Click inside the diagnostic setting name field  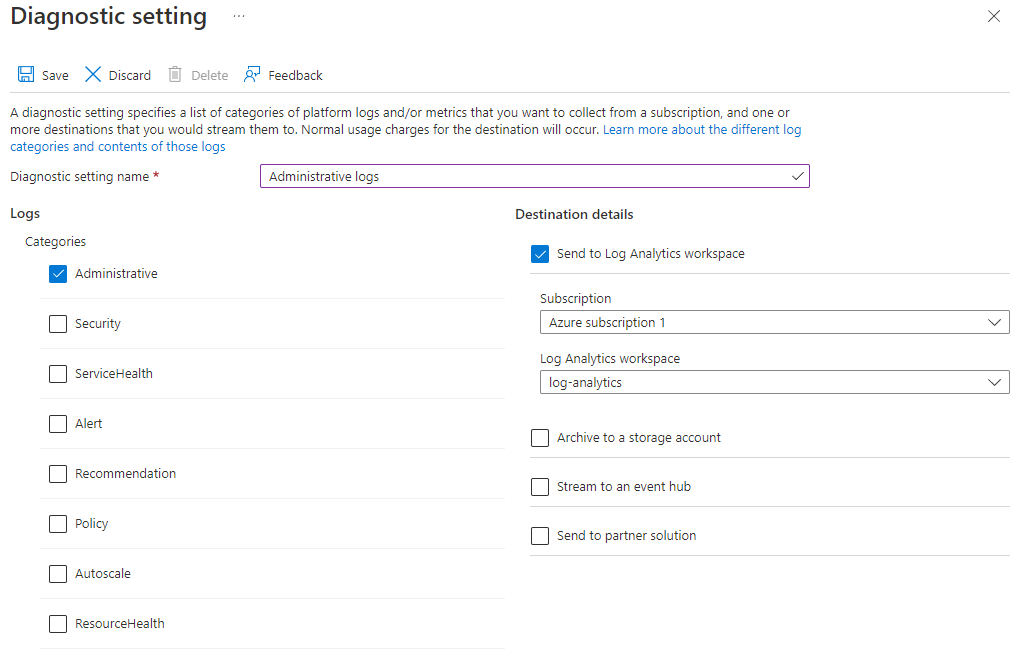tap(500, 175)
